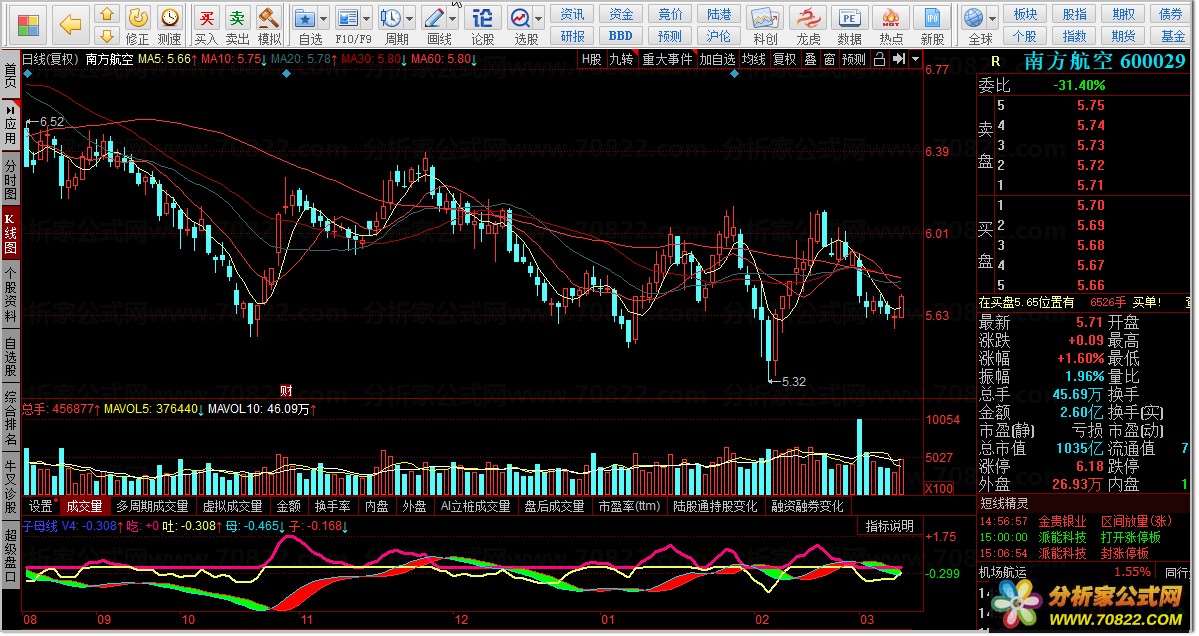Click the padlock icon in chart header
The width and height of the screenshot is (1199, 636).
click(x=879, y=59)
